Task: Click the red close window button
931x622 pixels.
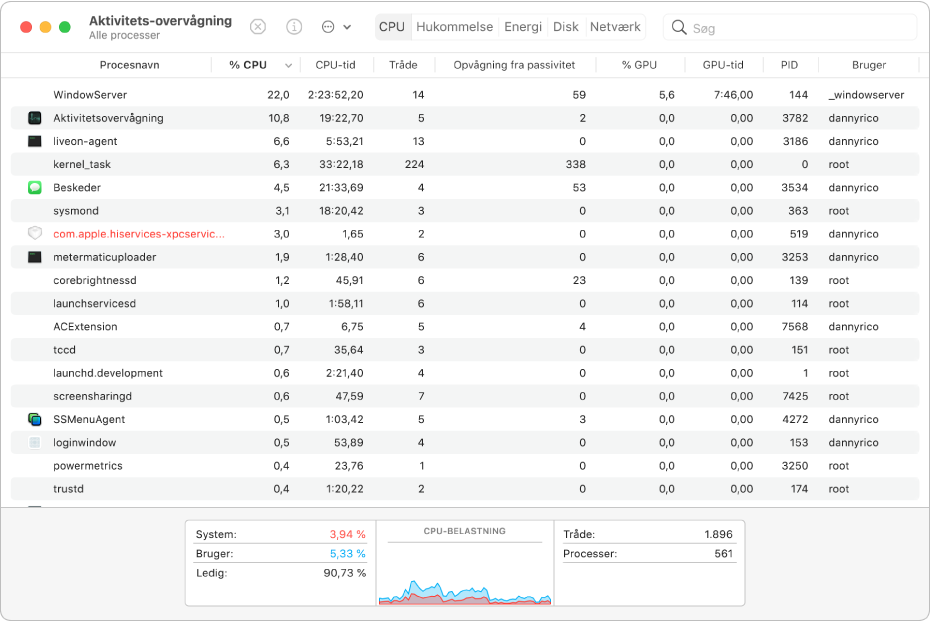Action: coord(26,27)
